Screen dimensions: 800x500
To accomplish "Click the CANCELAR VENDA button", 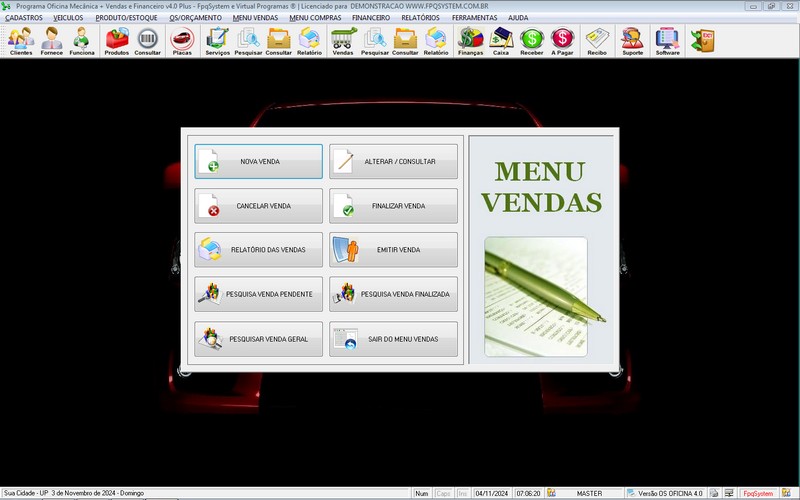I will (259, 206).
